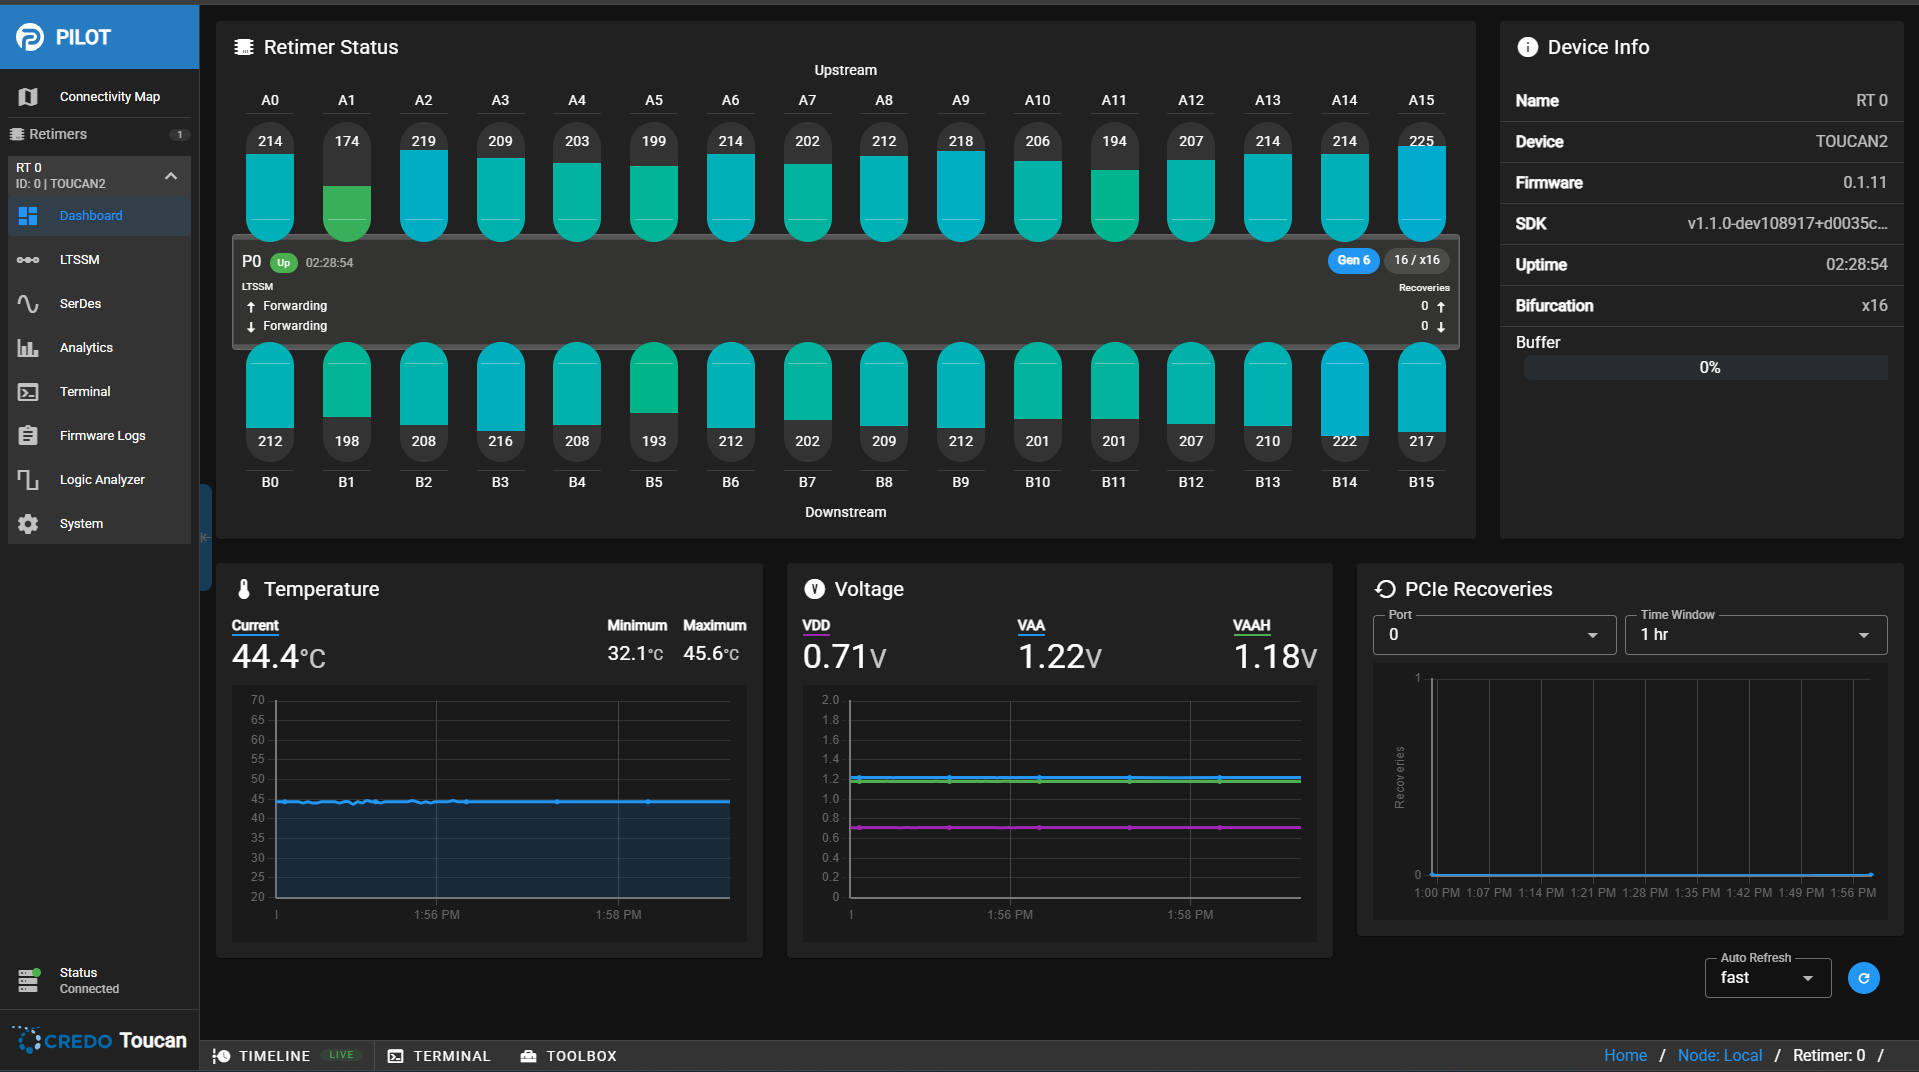Click the Node: Local breadcrumb link
This screenshot has height=1072, width=1919.
coord(1719,1056)
